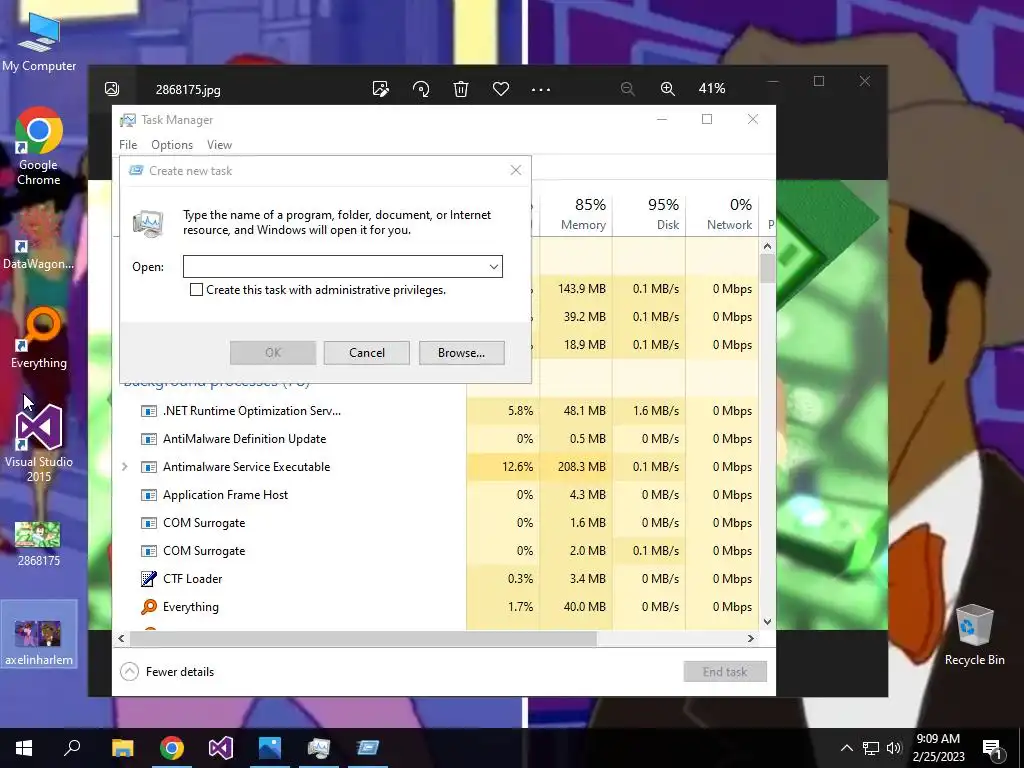Sort by Disk column header

(x=649, y=214)
